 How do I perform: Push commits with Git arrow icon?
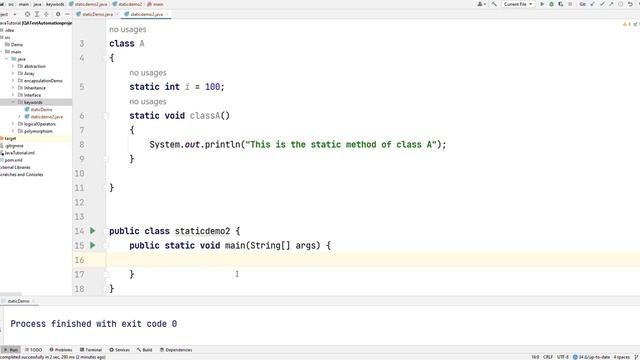pos(611,4)
